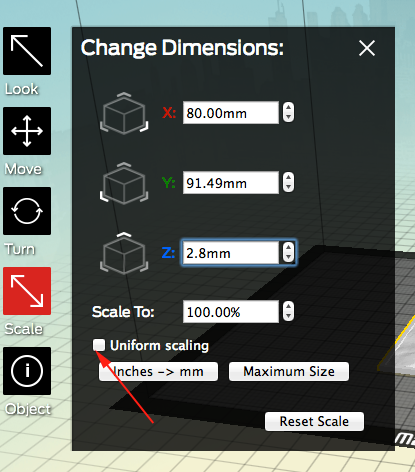The image size is (415, 472).
Task: Increase the X dimension with stepper
Action: click(x=288, y=108)
